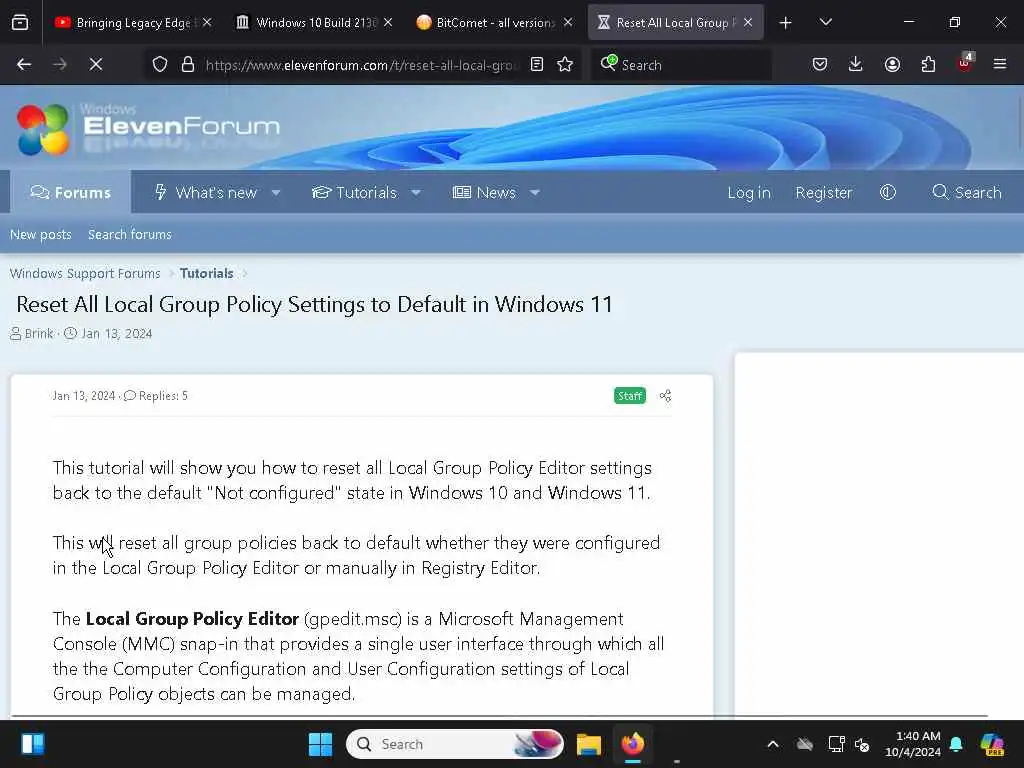Open the Copilot preview taskbar icon
This screenshot has width=1024, height=768.
pyautogui.click(x=991, y=744)
